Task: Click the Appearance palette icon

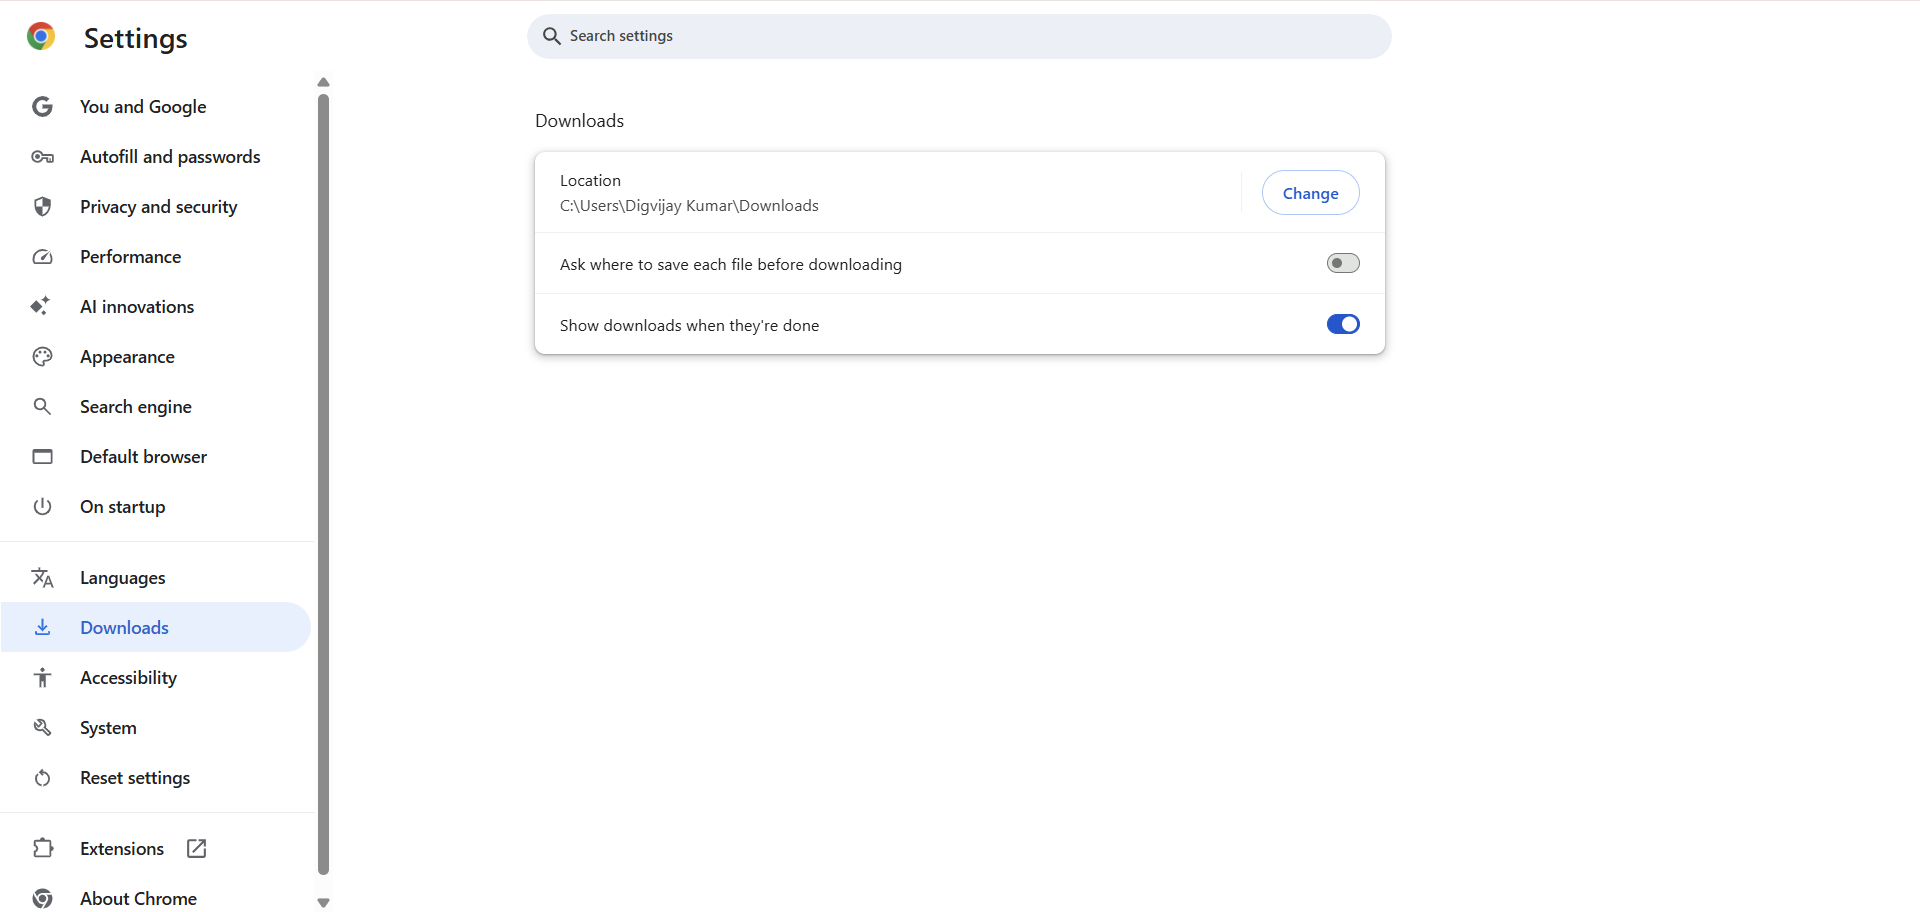Action: pos(42,357)
